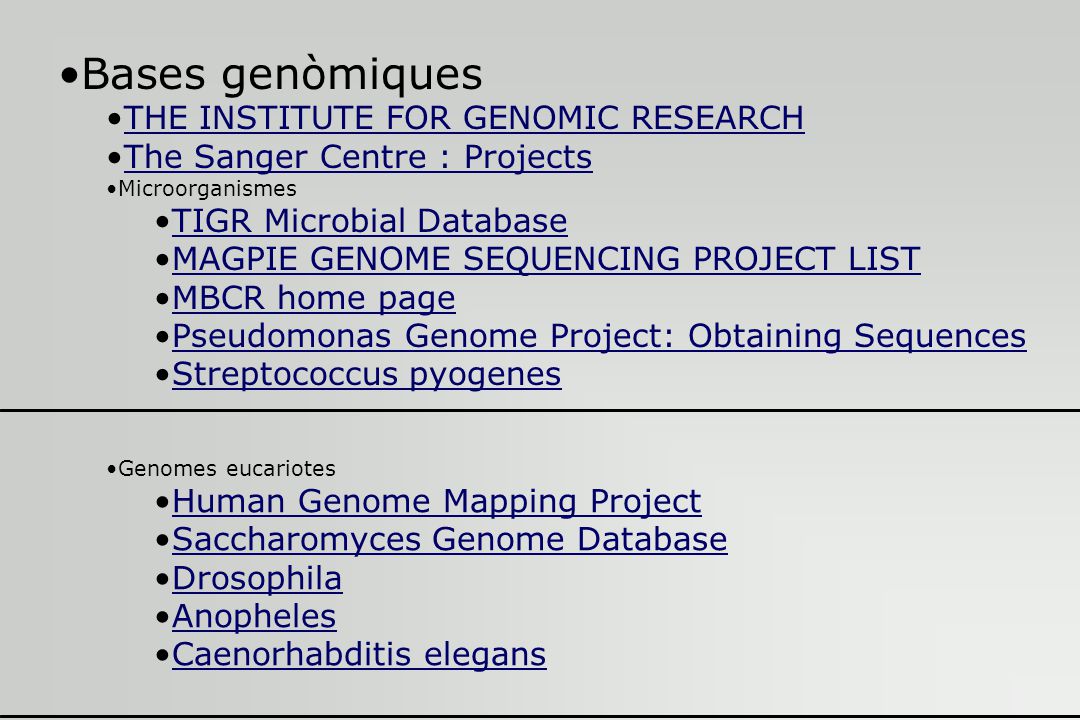This screenshot has width=1080, height=720.
Task: Click the Caenorhabditis elegans link
Action: pos(359,655)
